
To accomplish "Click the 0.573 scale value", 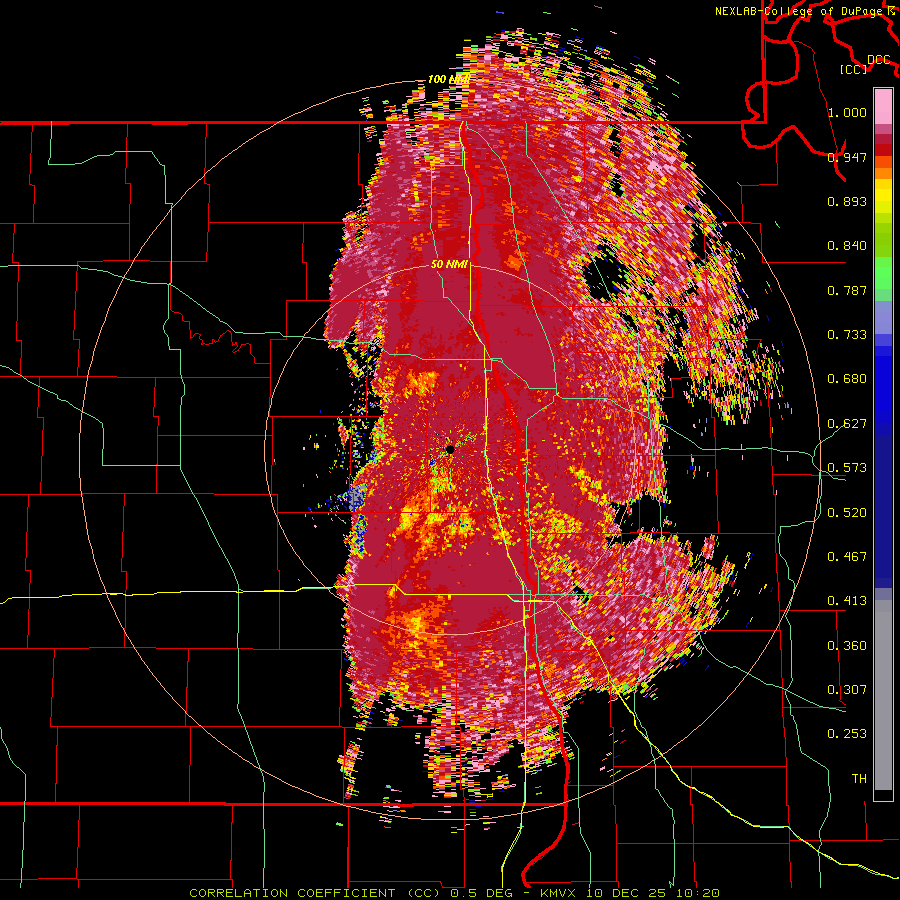I will click(x=847, y=468).
